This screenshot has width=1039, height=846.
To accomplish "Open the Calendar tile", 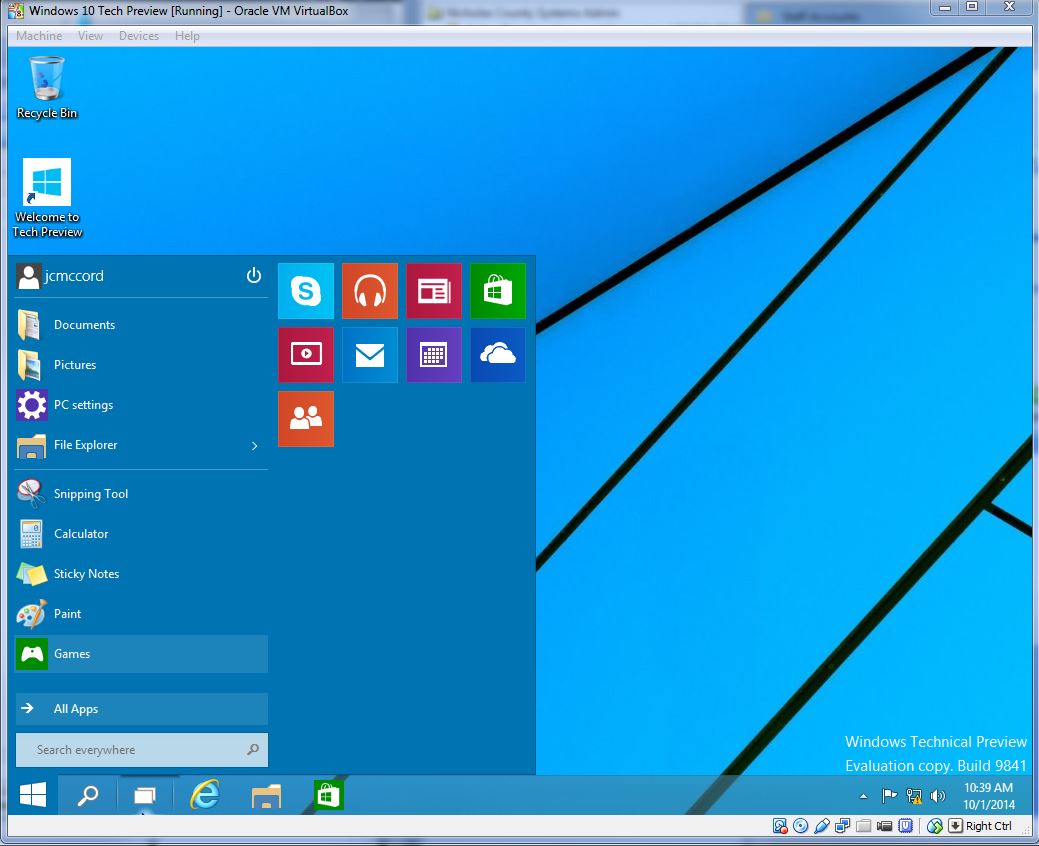I will pos(434,354).
